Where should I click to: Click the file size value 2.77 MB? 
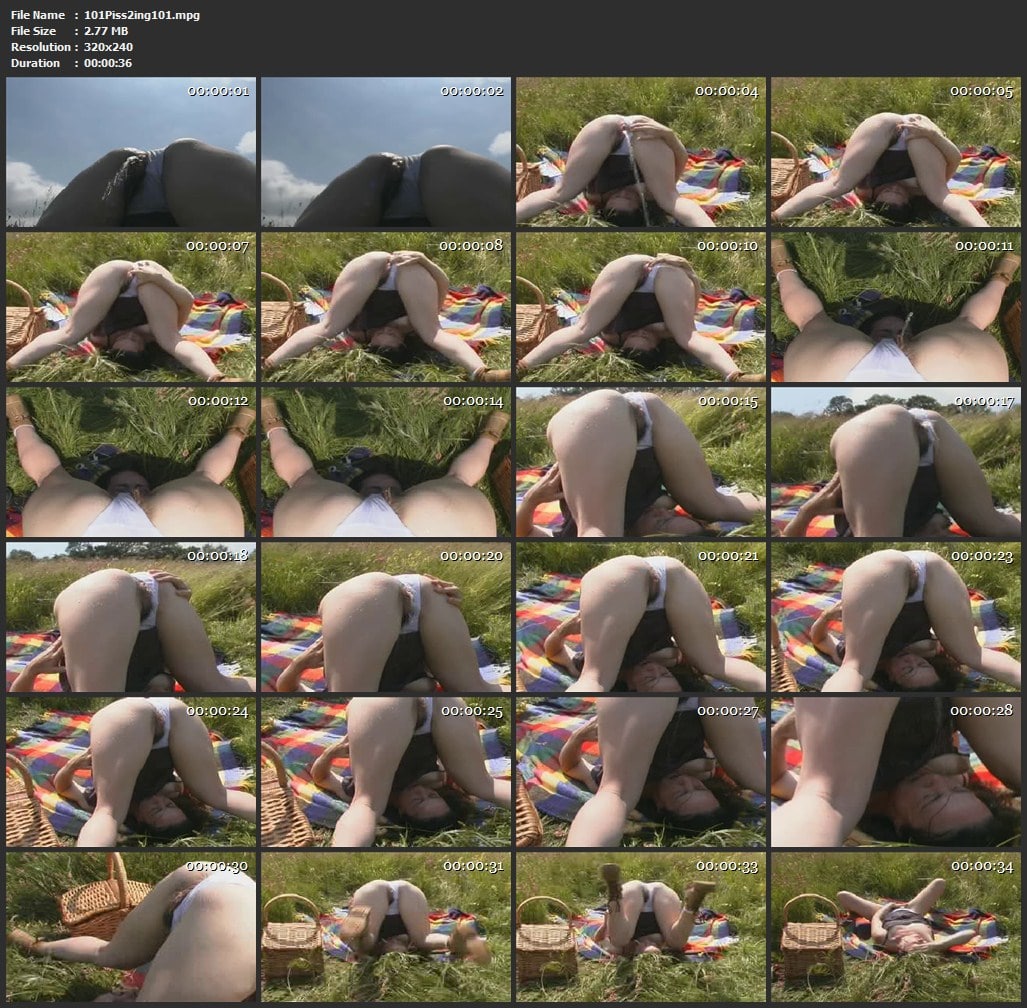click(x=106, y=31)
